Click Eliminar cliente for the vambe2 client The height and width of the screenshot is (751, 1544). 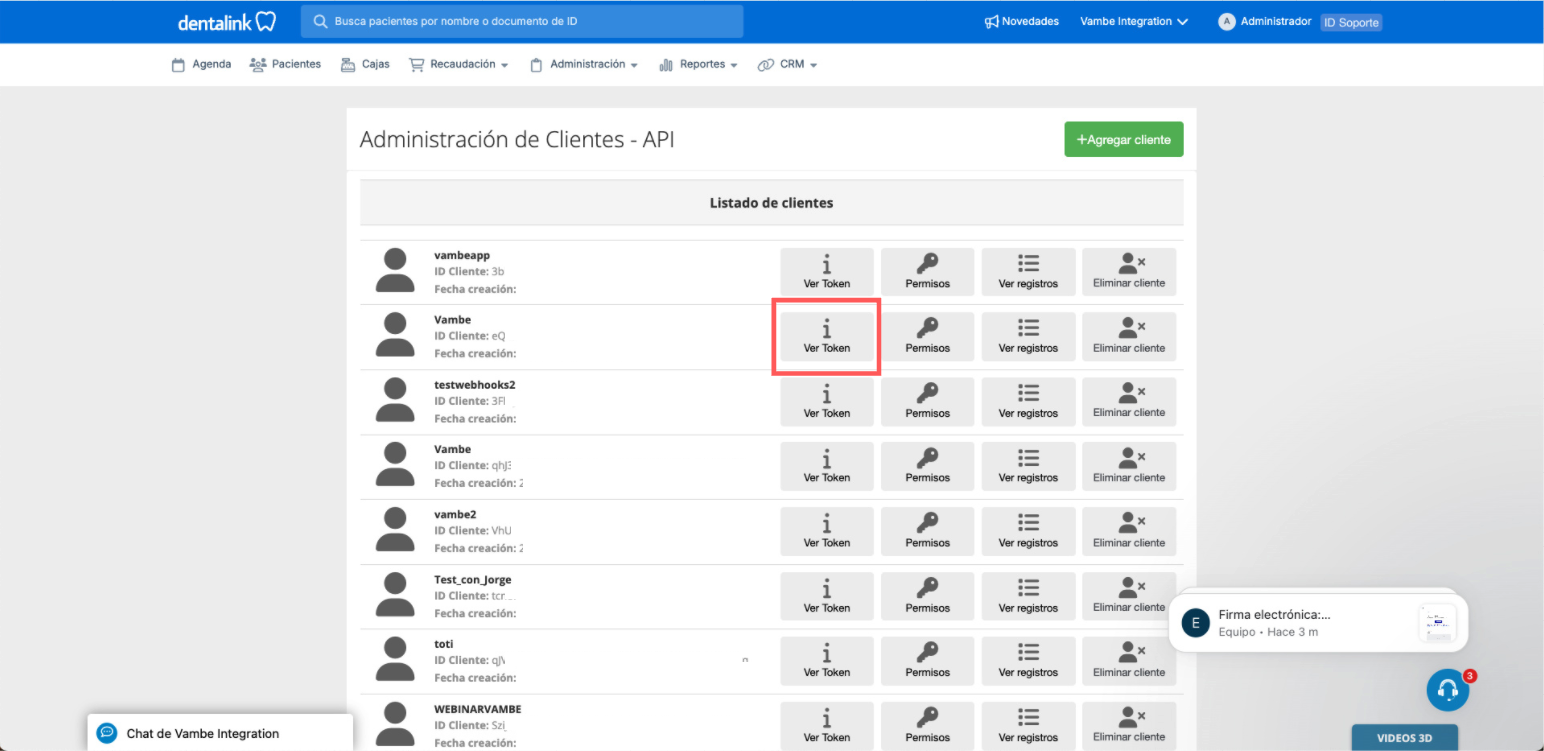[1128, 531]
